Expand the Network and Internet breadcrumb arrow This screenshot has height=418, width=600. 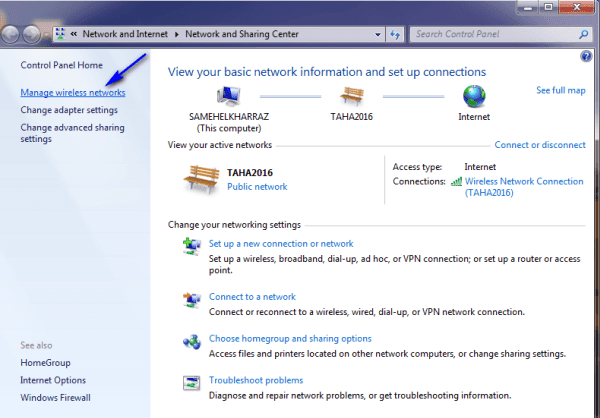(177, 34)
